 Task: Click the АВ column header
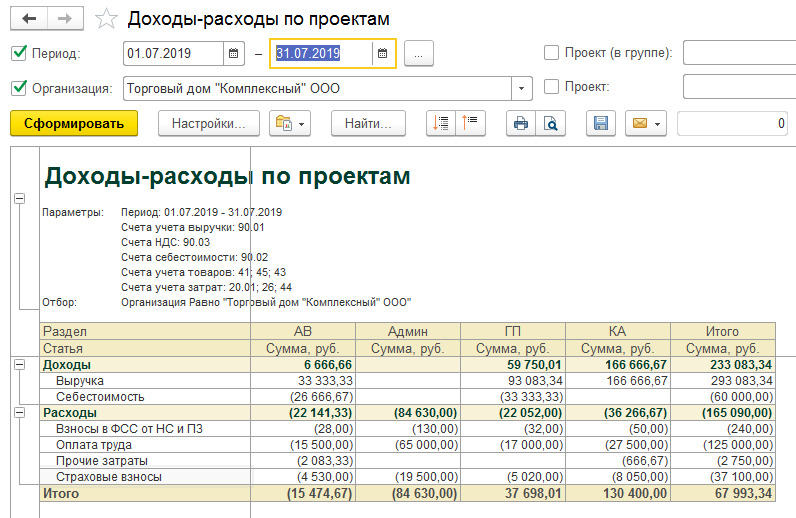pyautogui.click(x=303, y=331)
